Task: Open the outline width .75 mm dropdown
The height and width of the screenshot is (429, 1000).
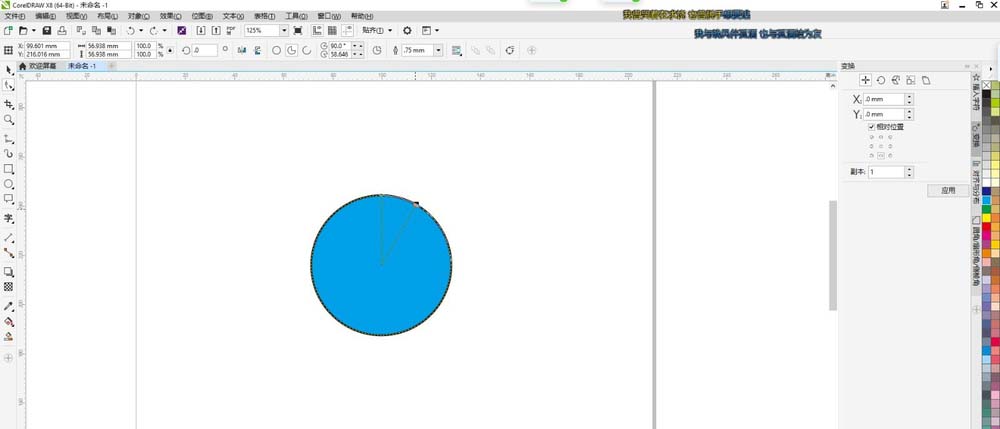Action: pos(438,50)
